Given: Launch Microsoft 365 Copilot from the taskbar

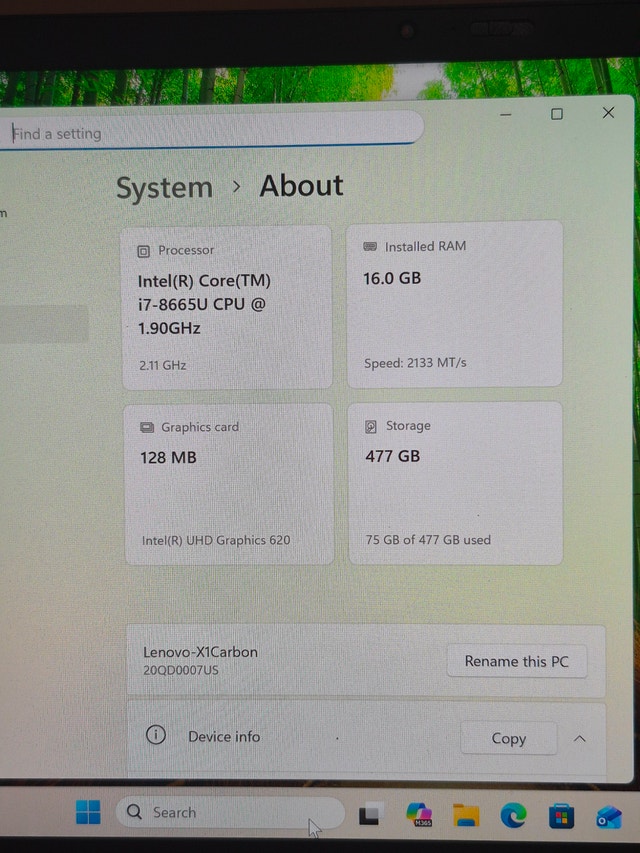Looking at the screenshot, I should (x=419, y=814).
